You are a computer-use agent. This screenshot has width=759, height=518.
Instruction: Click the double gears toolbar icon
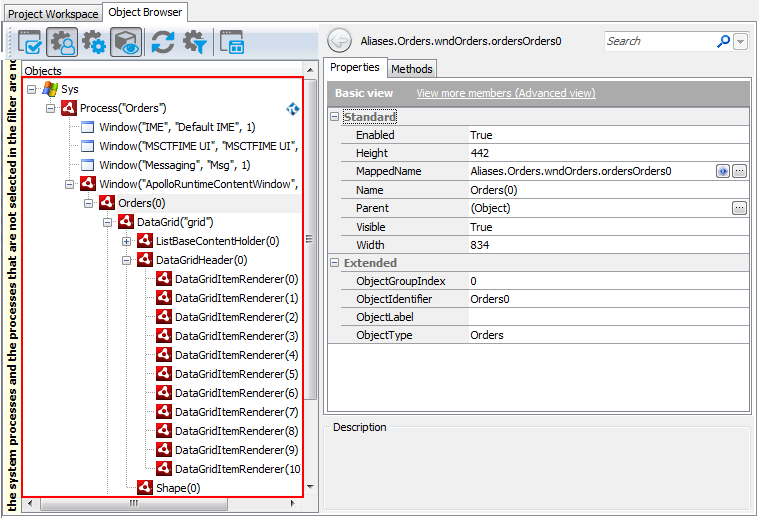click(94, 42)
